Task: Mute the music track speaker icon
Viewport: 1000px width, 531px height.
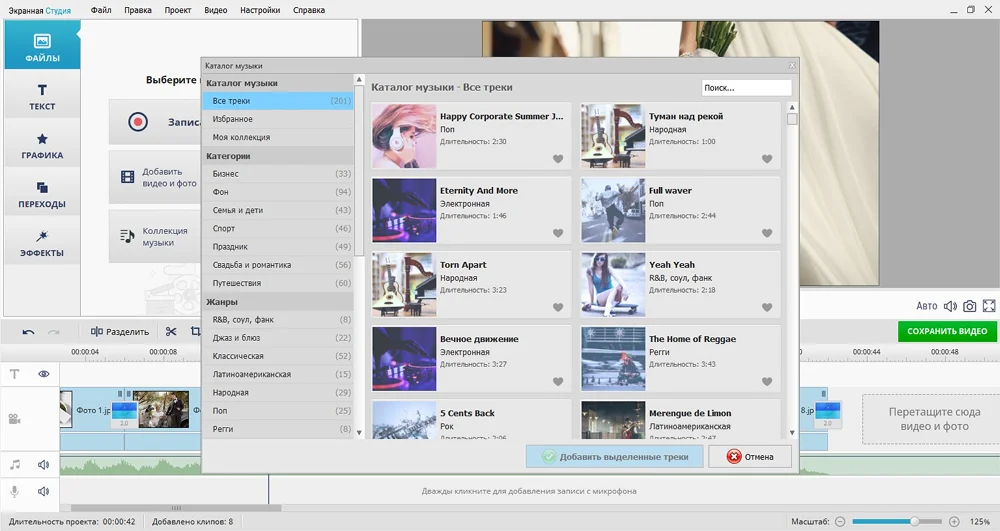Action: (44, 465)
